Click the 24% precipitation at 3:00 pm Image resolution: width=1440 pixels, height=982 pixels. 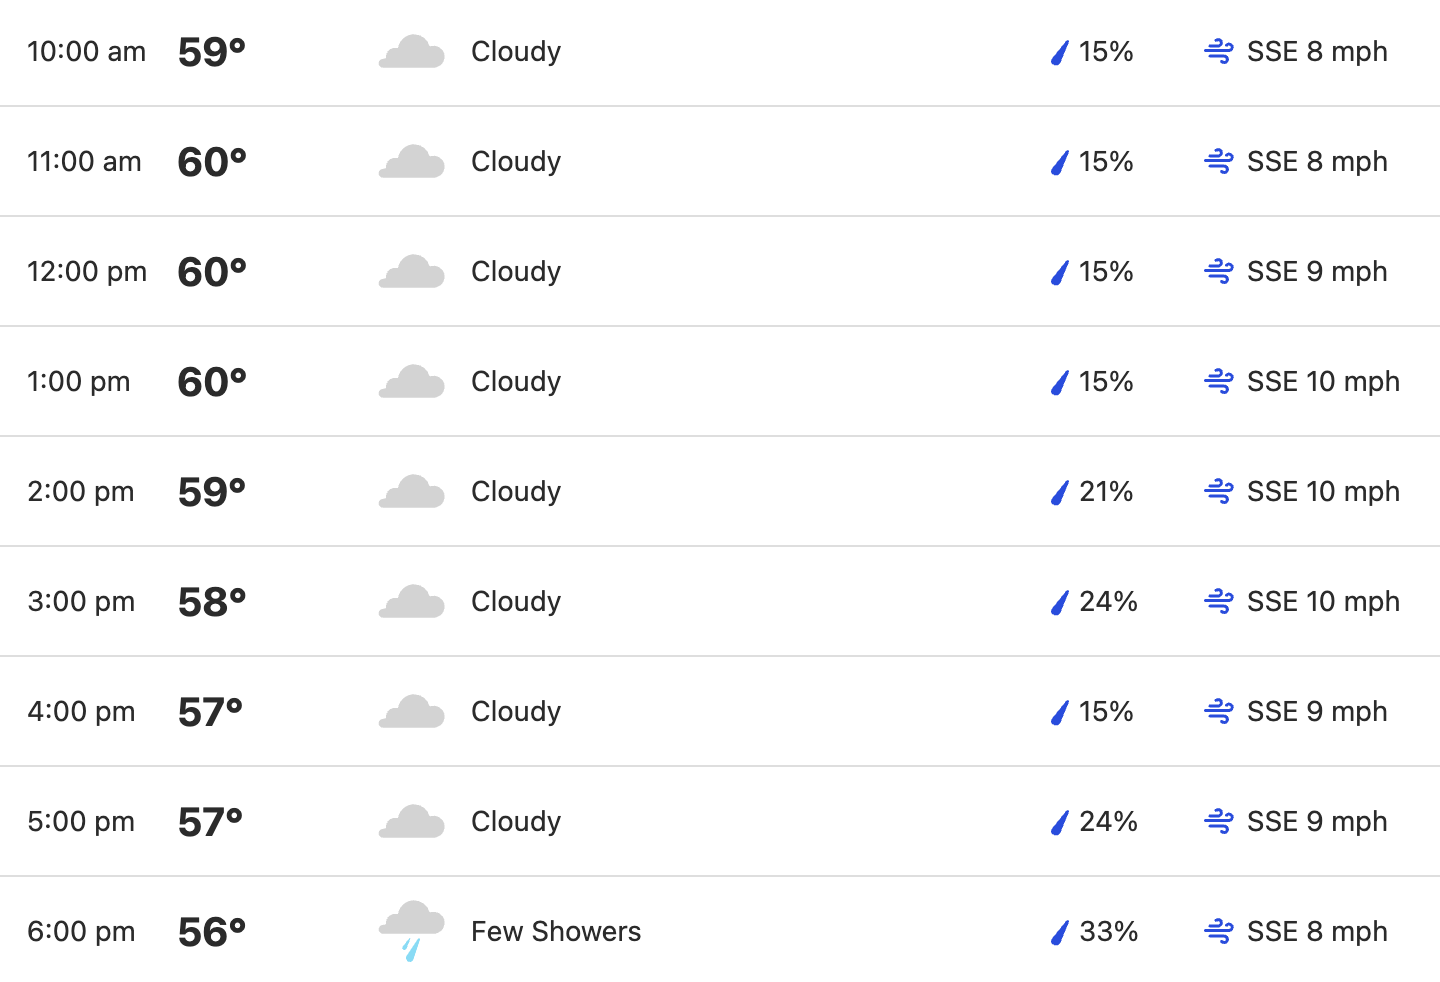[1108, 601]
